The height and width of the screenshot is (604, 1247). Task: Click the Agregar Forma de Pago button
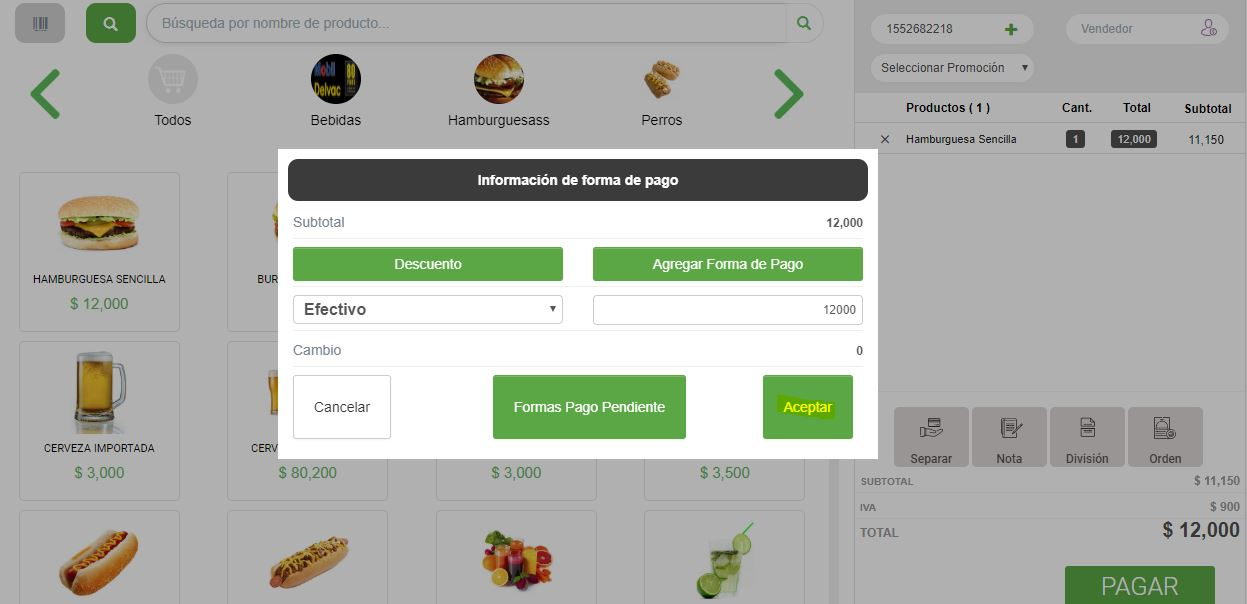[728, 264]
